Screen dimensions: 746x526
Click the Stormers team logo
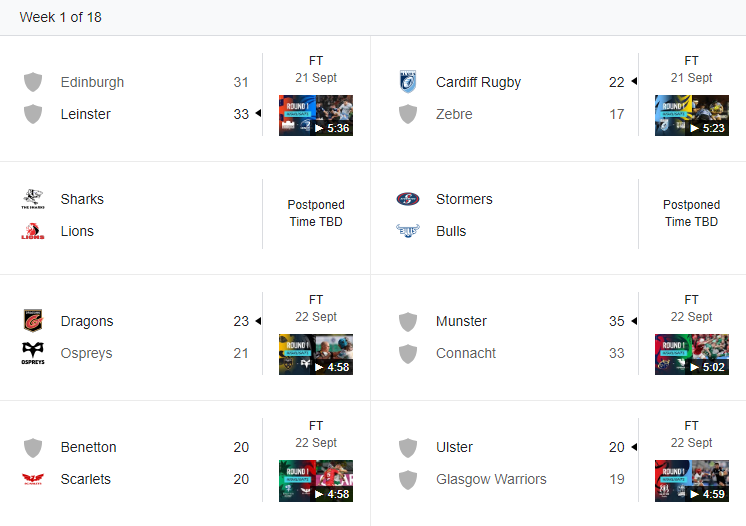coord(408,199)
